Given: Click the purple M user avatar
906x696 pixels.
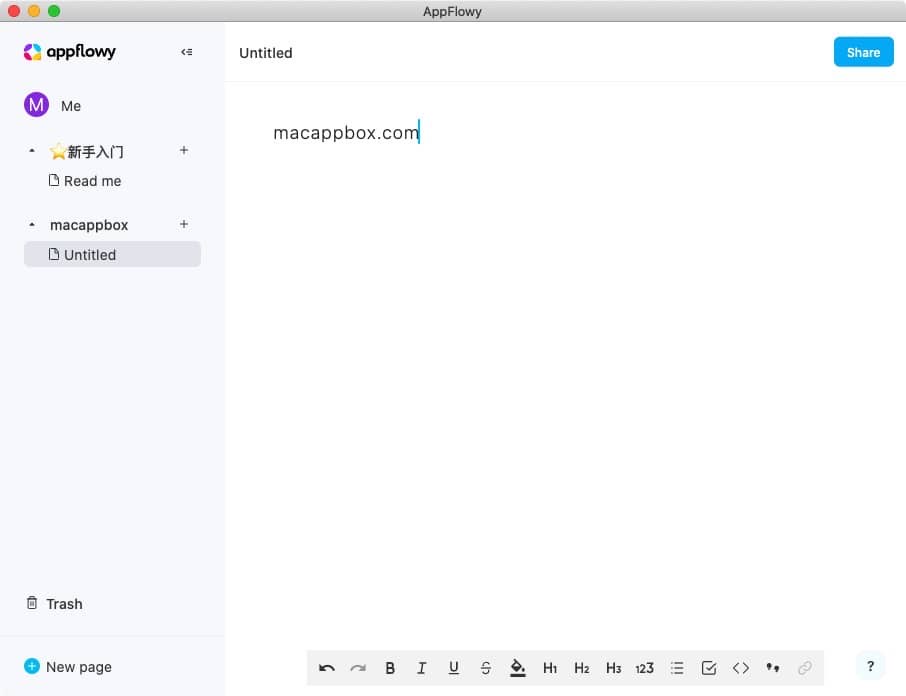Looking at the screenshot, I should (x=36, y=105).
